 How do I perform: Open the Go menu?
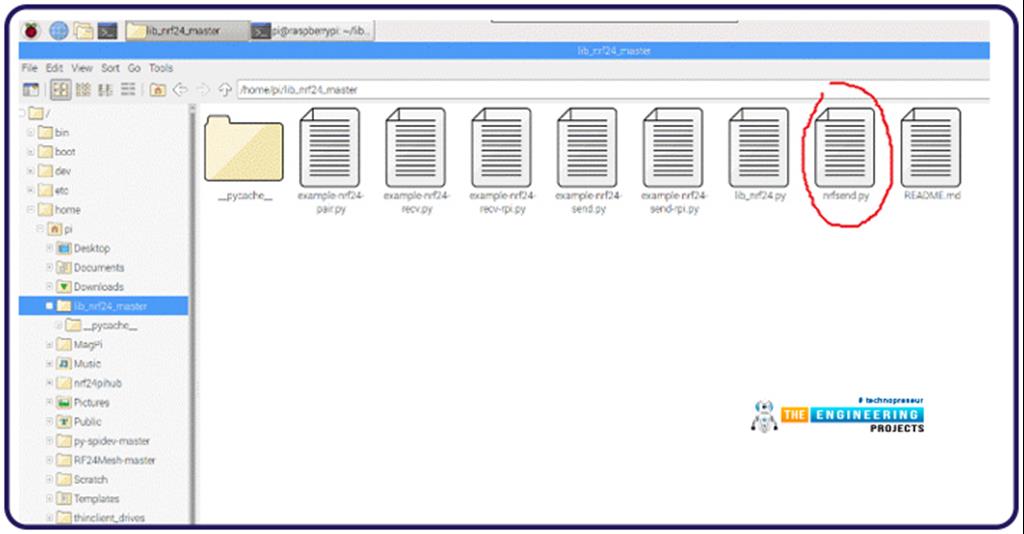point(134,68)
